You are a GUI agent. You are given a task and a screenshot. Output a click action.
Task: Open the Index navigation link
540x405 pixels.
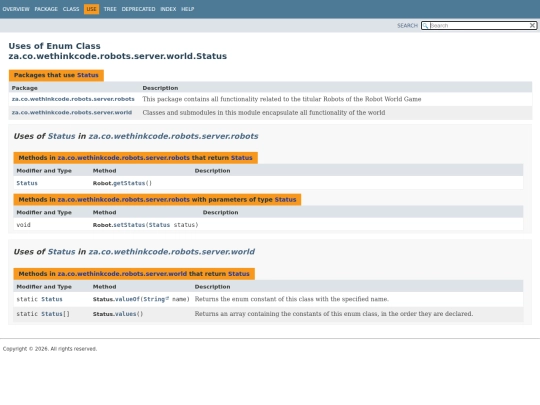click(x=168, y=9)
